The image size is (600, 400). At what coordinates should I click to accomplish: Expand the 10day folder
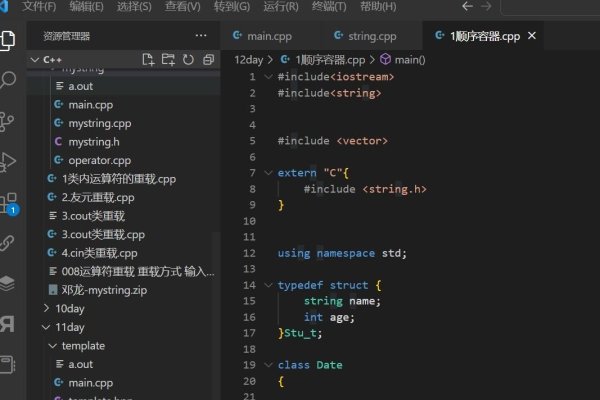48,308
